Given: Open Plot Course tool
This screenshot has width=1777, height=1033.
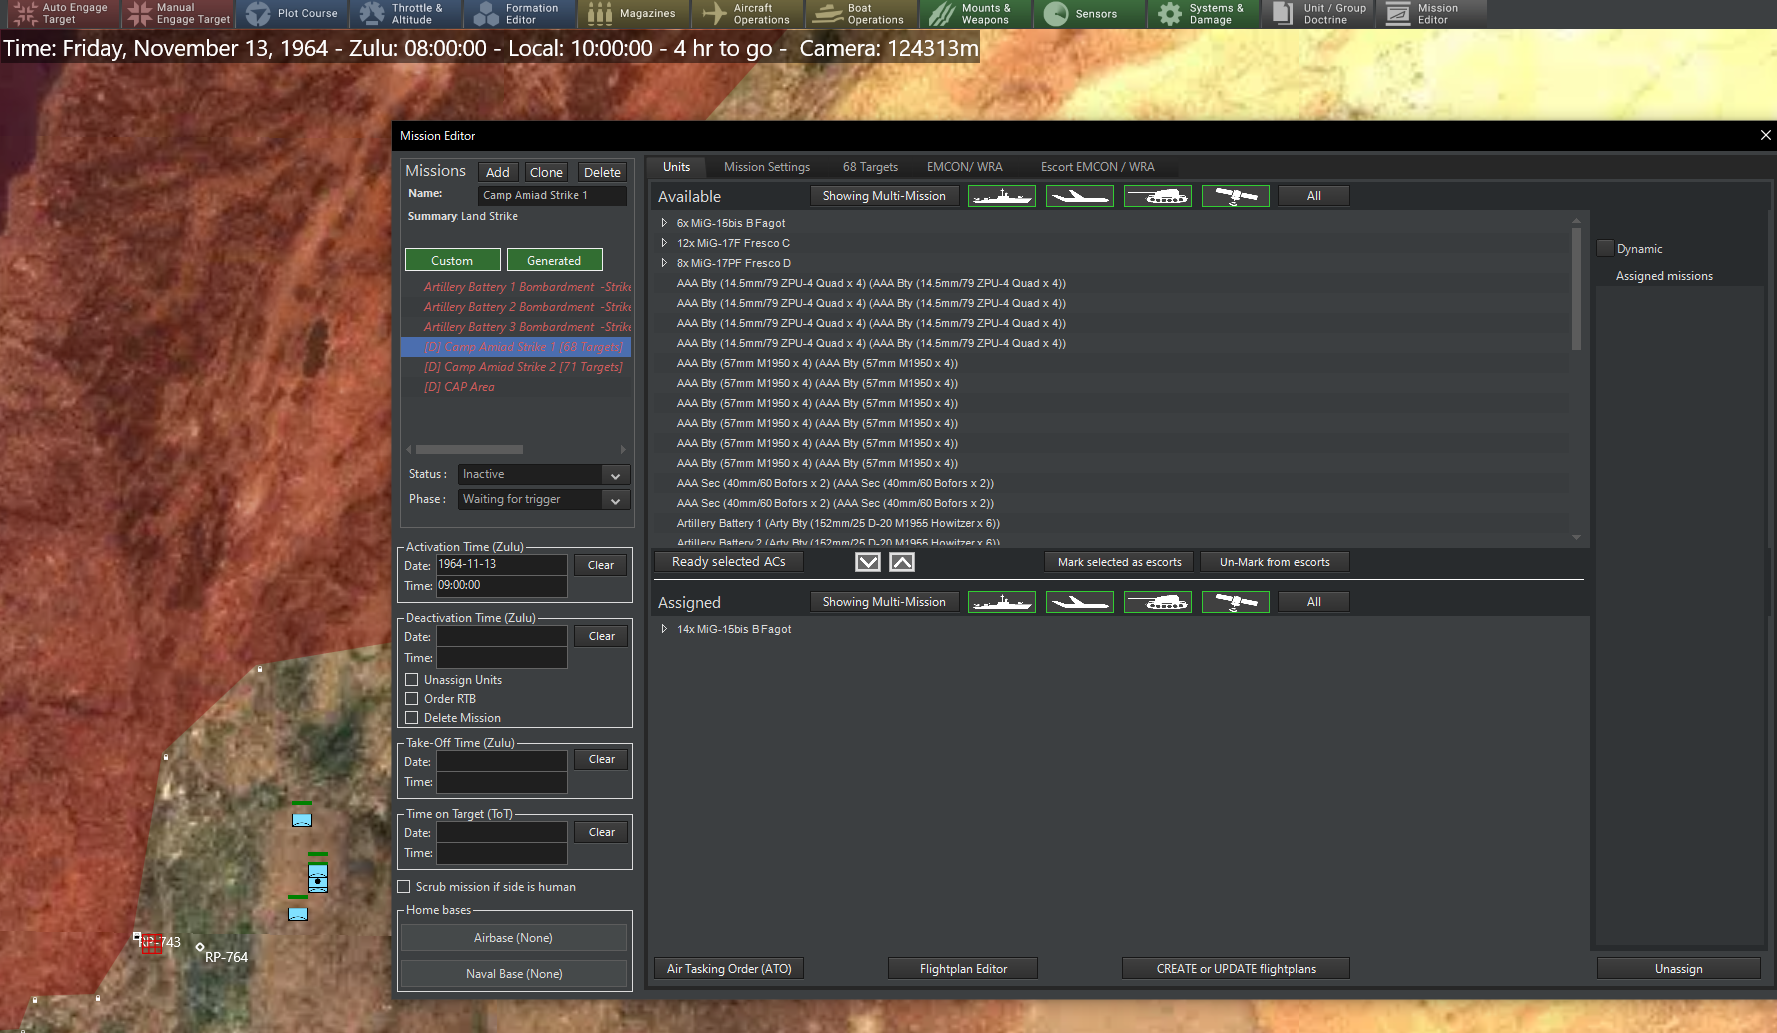Looking at the screenshot, I should pos(292,14).
